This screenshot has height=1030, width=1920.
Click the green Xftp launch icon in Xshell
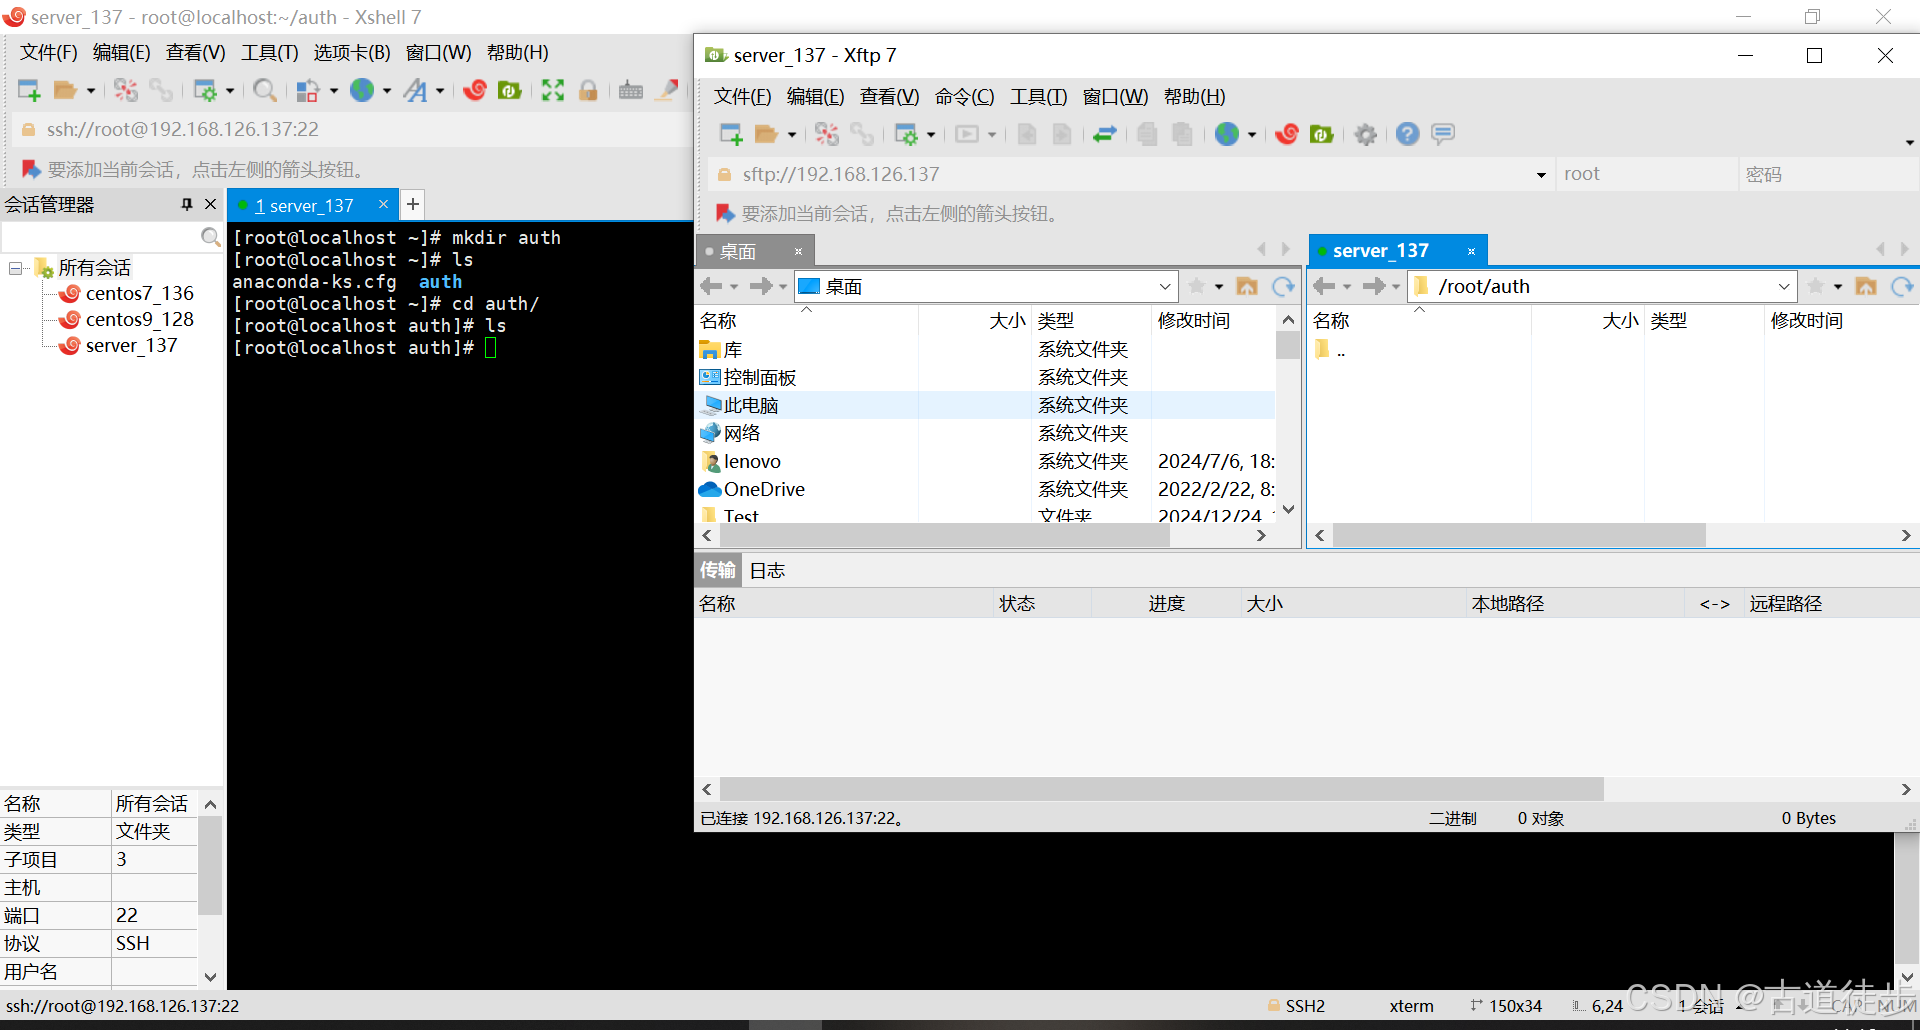[x=510, y=91]
